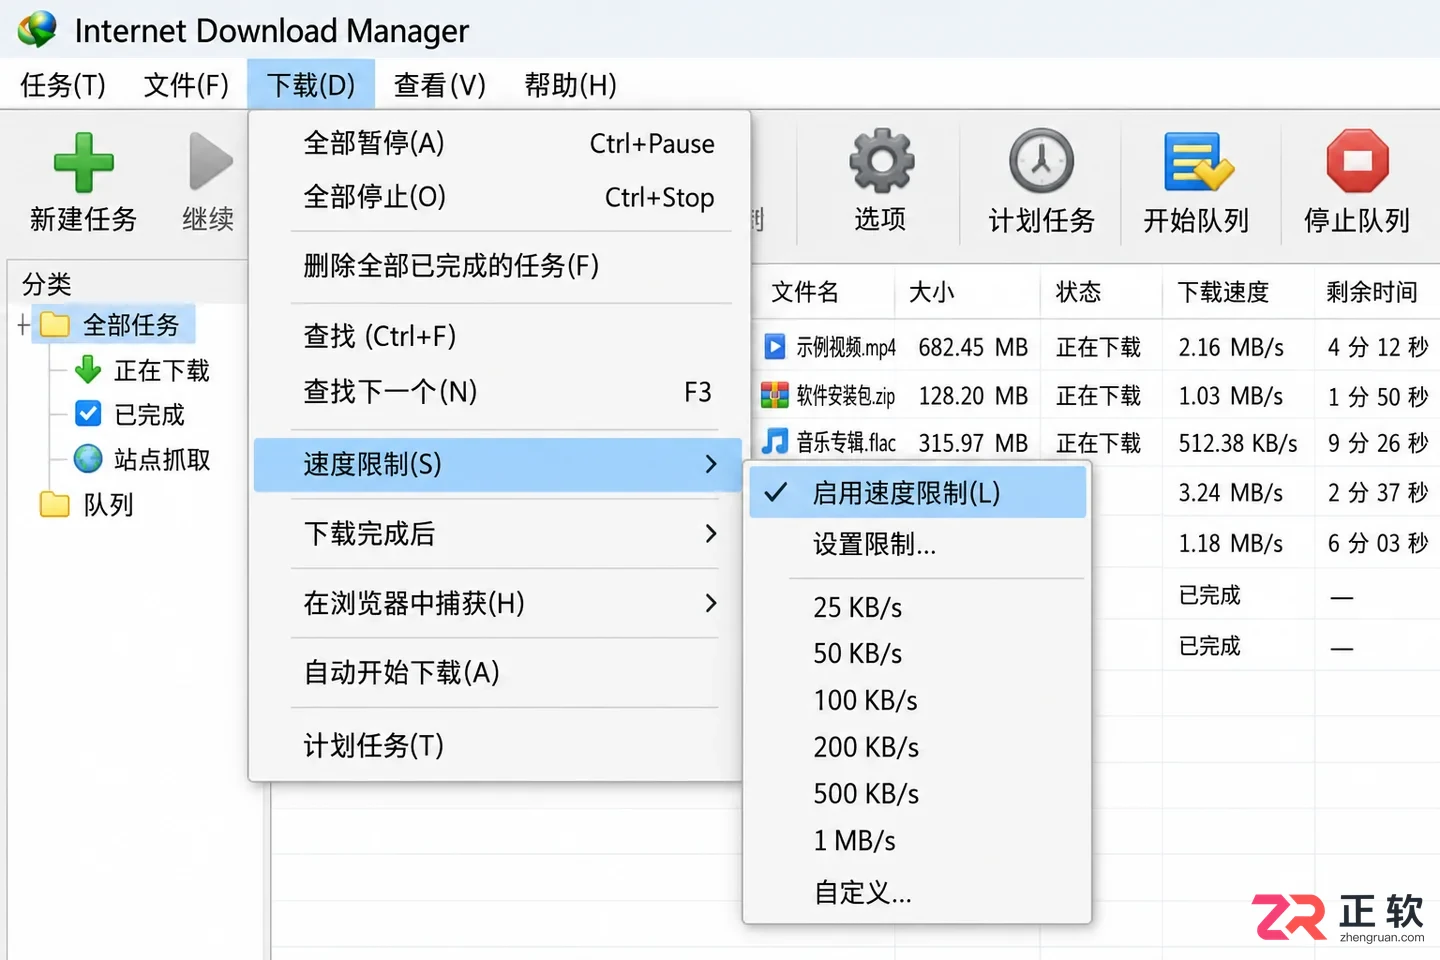Viewport: 1440px width, 960px height.
Task: Select 自动开始下载(A) menu entry
Action: pyautogui.click(x=497, y=672)
